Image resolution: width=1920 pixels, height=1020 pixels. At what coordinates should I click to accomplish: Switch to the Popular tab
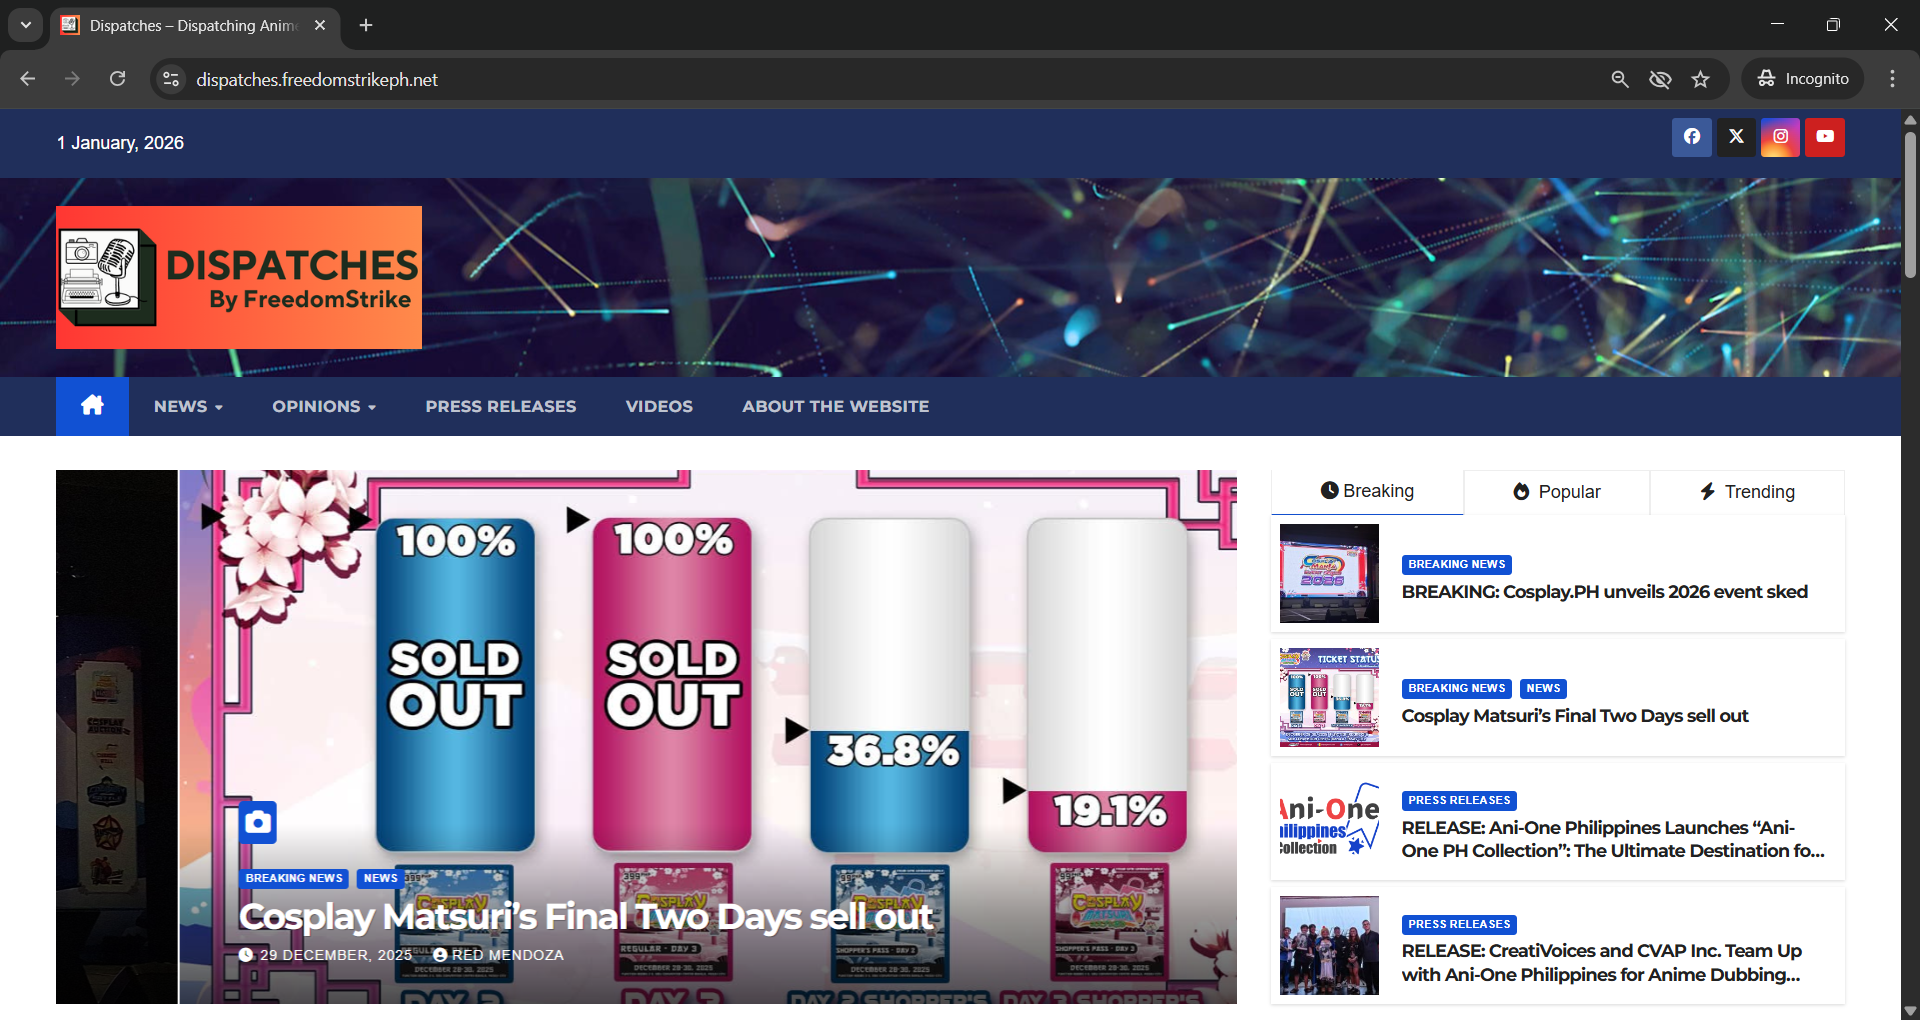click(x=1557, y=492)
